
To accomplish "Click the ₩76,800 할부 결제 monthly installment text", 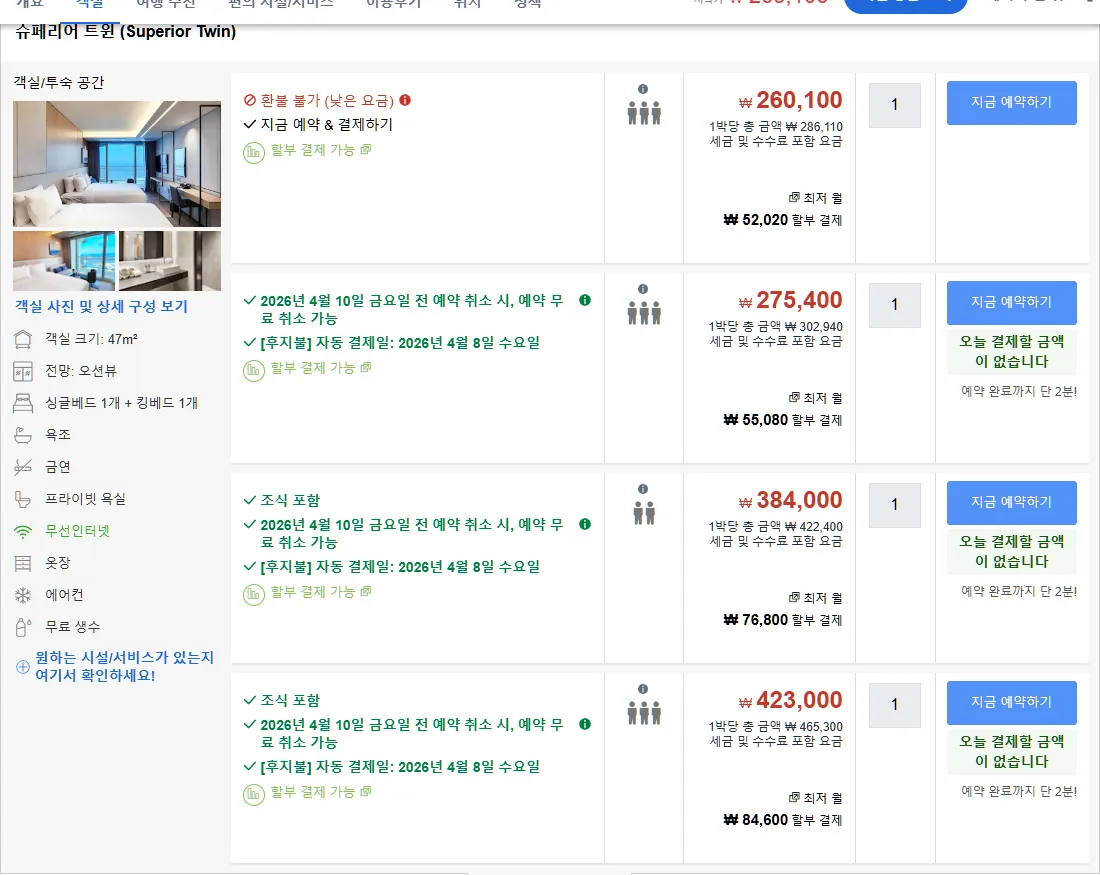I will point(783,620).
